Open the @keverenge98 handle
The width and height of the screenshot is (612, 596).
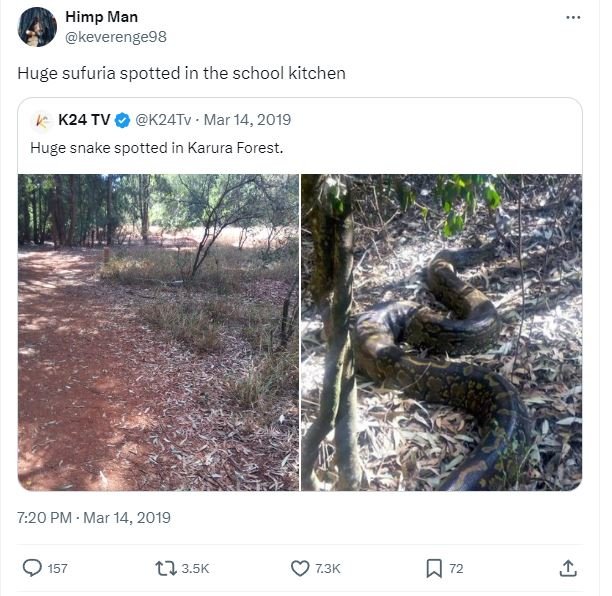[115, 37]
